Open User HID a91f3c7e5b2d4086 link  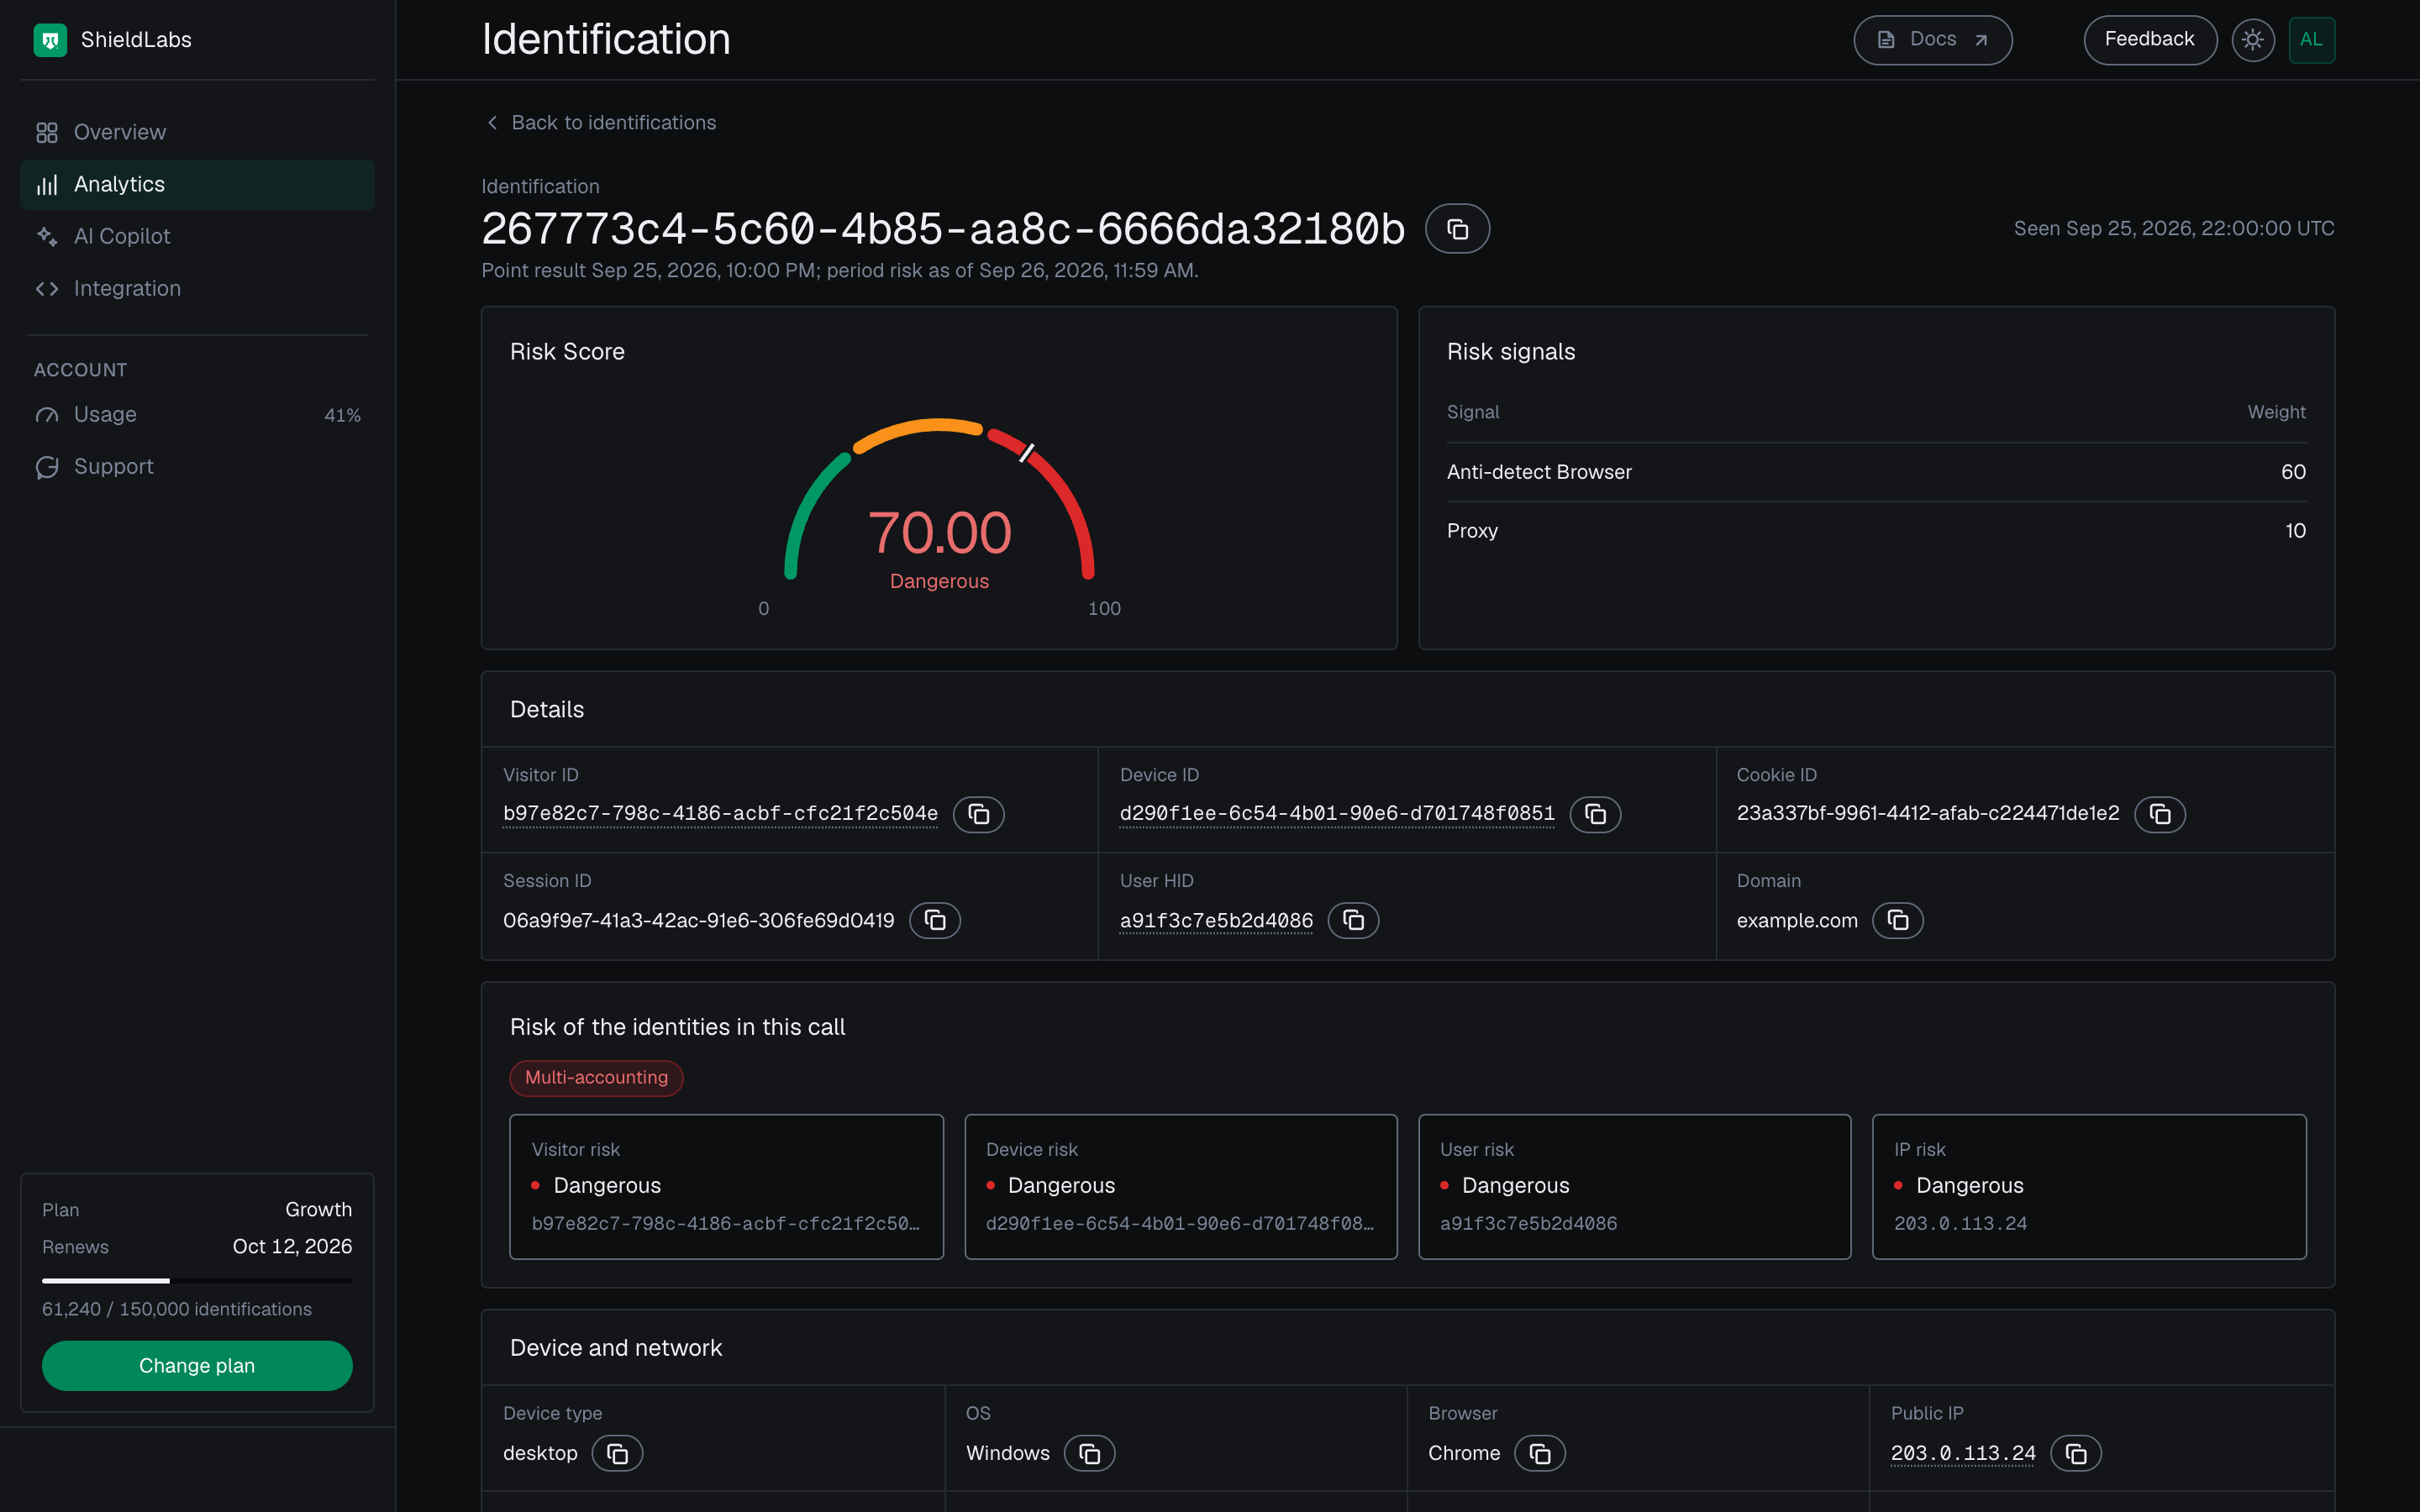[x=1216, y=920]
